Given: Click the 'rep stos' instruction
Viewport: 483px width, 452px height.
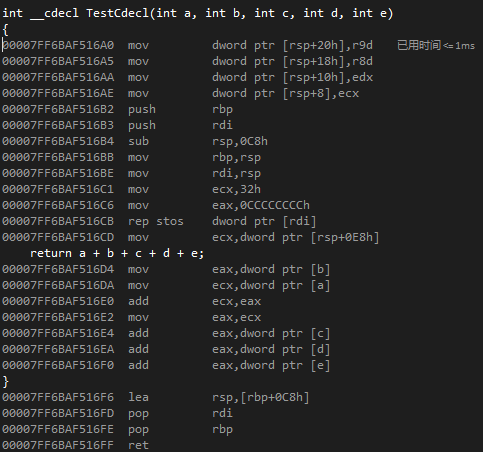Looking at the screenshot, I should [156, 221].
